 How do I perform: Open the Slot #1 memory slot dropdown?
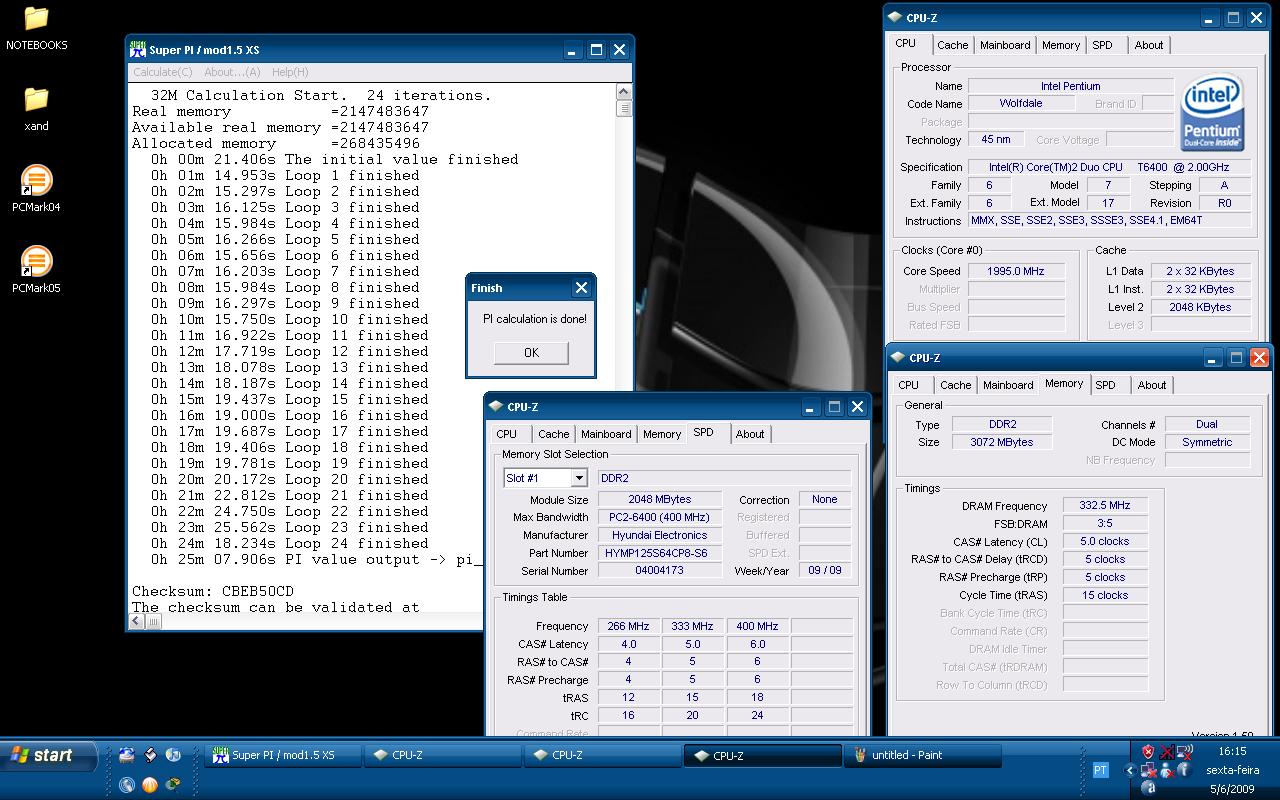click(x=579, y=478)
